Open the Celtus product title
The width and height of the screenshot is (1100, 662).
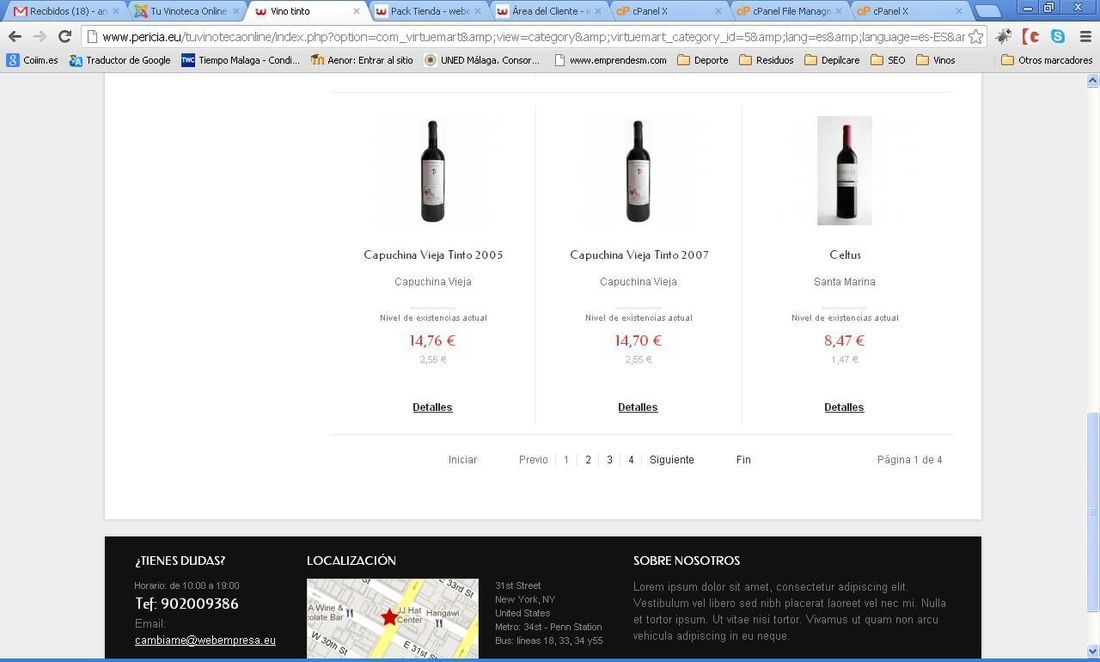tap(845, 255)
